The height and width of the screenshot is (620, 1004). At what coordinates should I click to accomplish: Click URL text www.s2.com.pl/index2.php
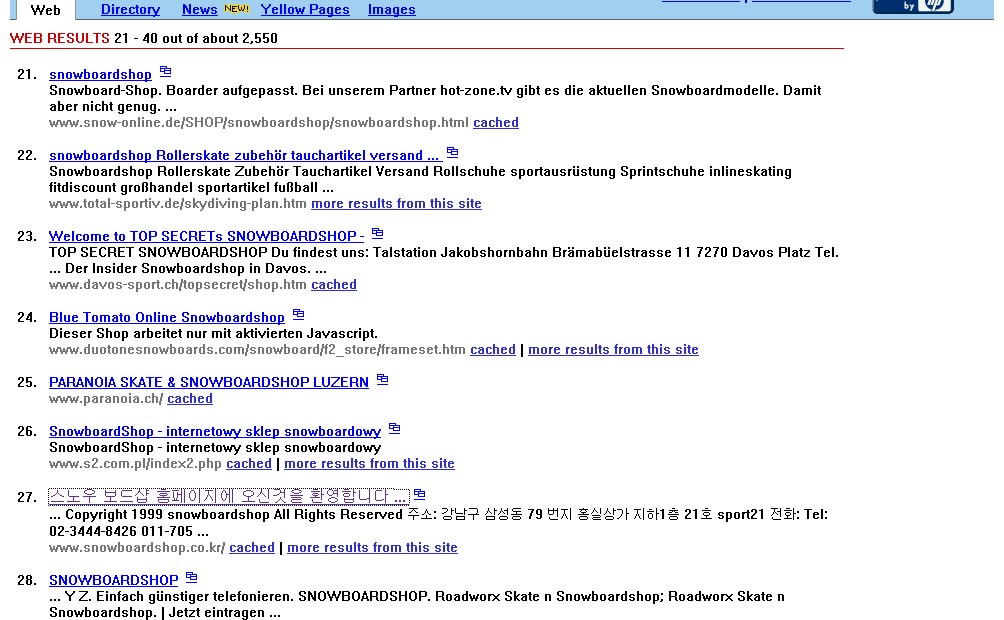coord(136,464)
